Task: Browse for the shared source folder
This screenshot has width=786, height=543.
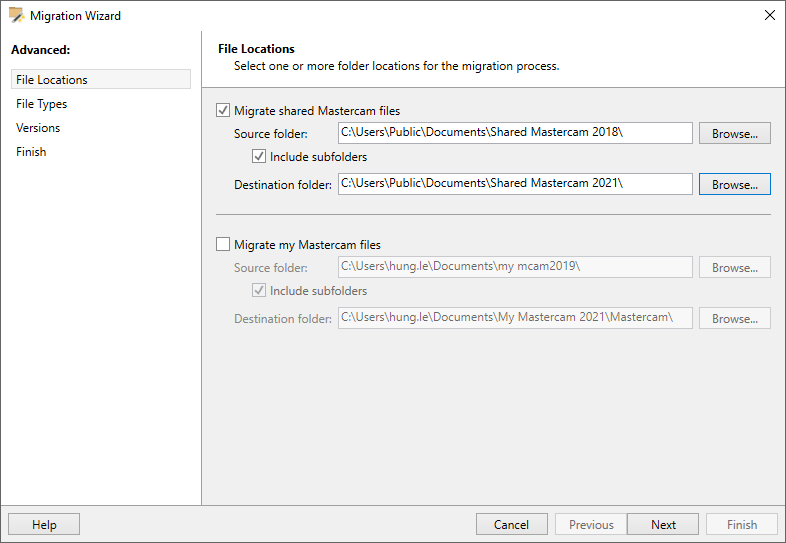Action: pyautogui.click(x=735, y=133)
